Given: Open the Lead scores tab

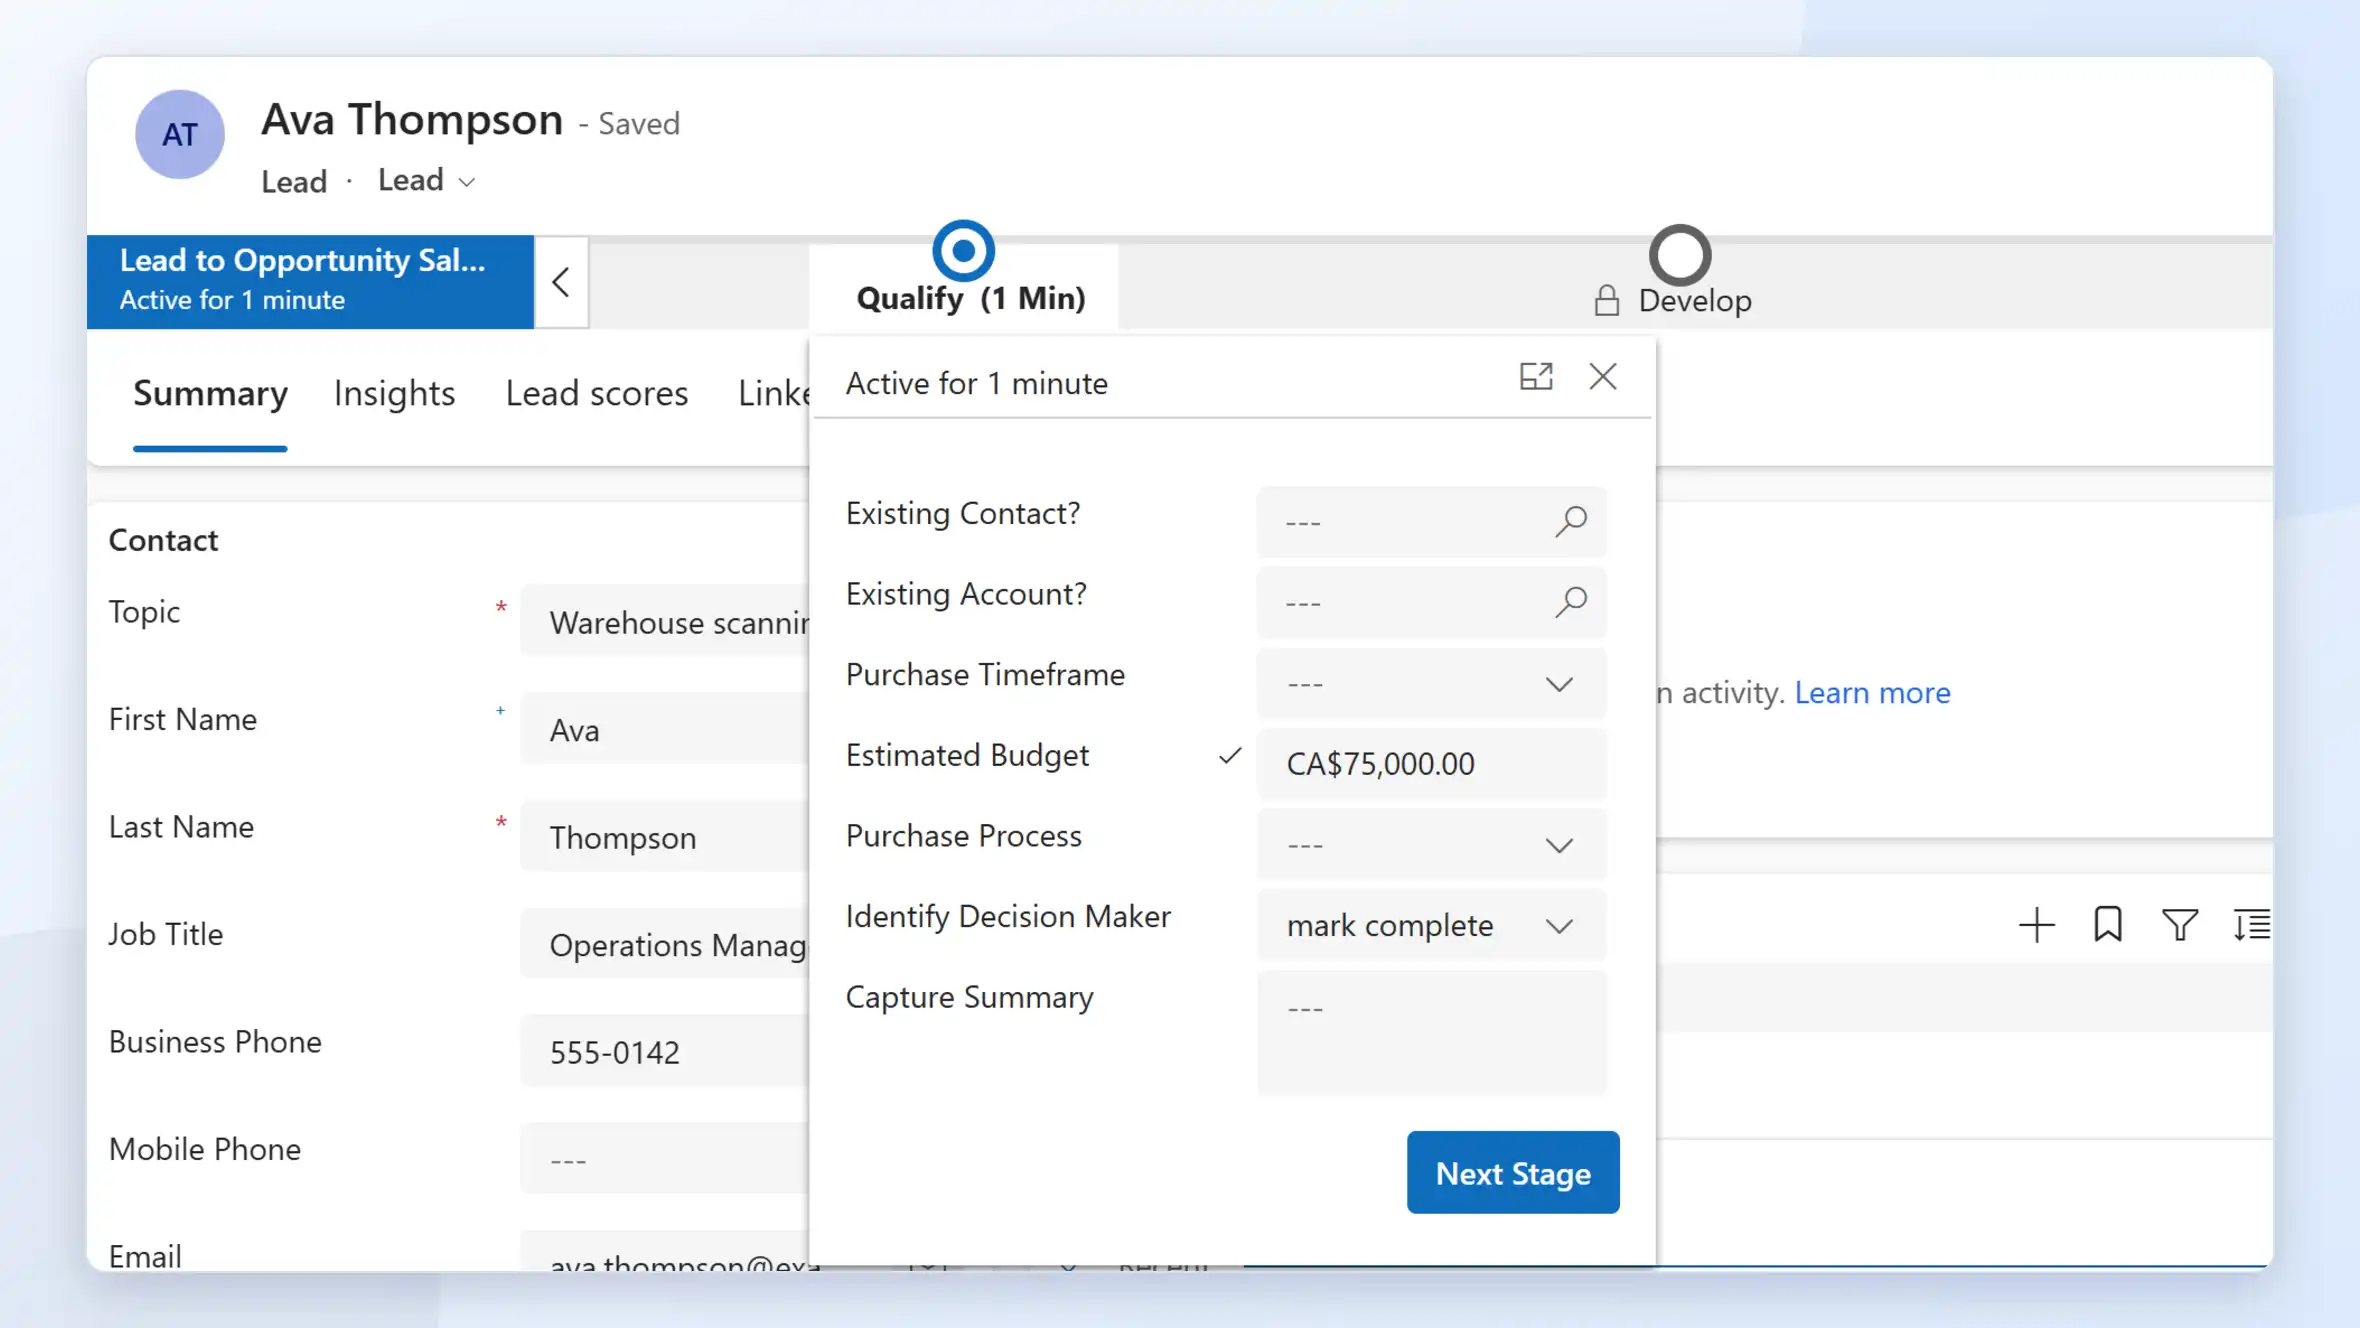Looking at the screenshot, I should click(597, 393).
